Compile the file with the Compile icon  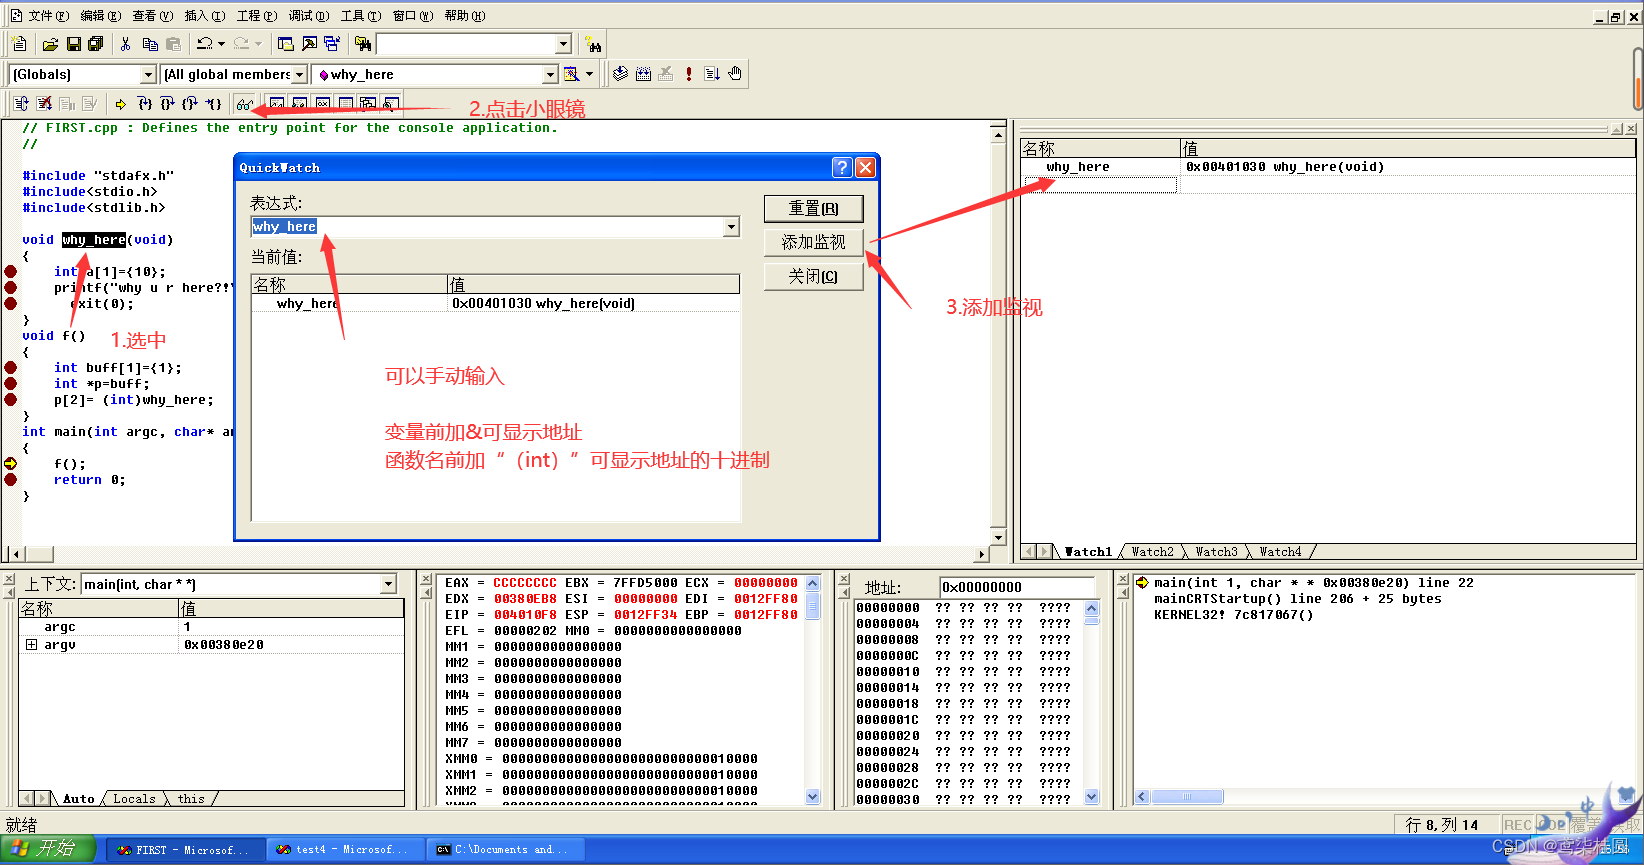pyautogui.click(x=620, y=74)
